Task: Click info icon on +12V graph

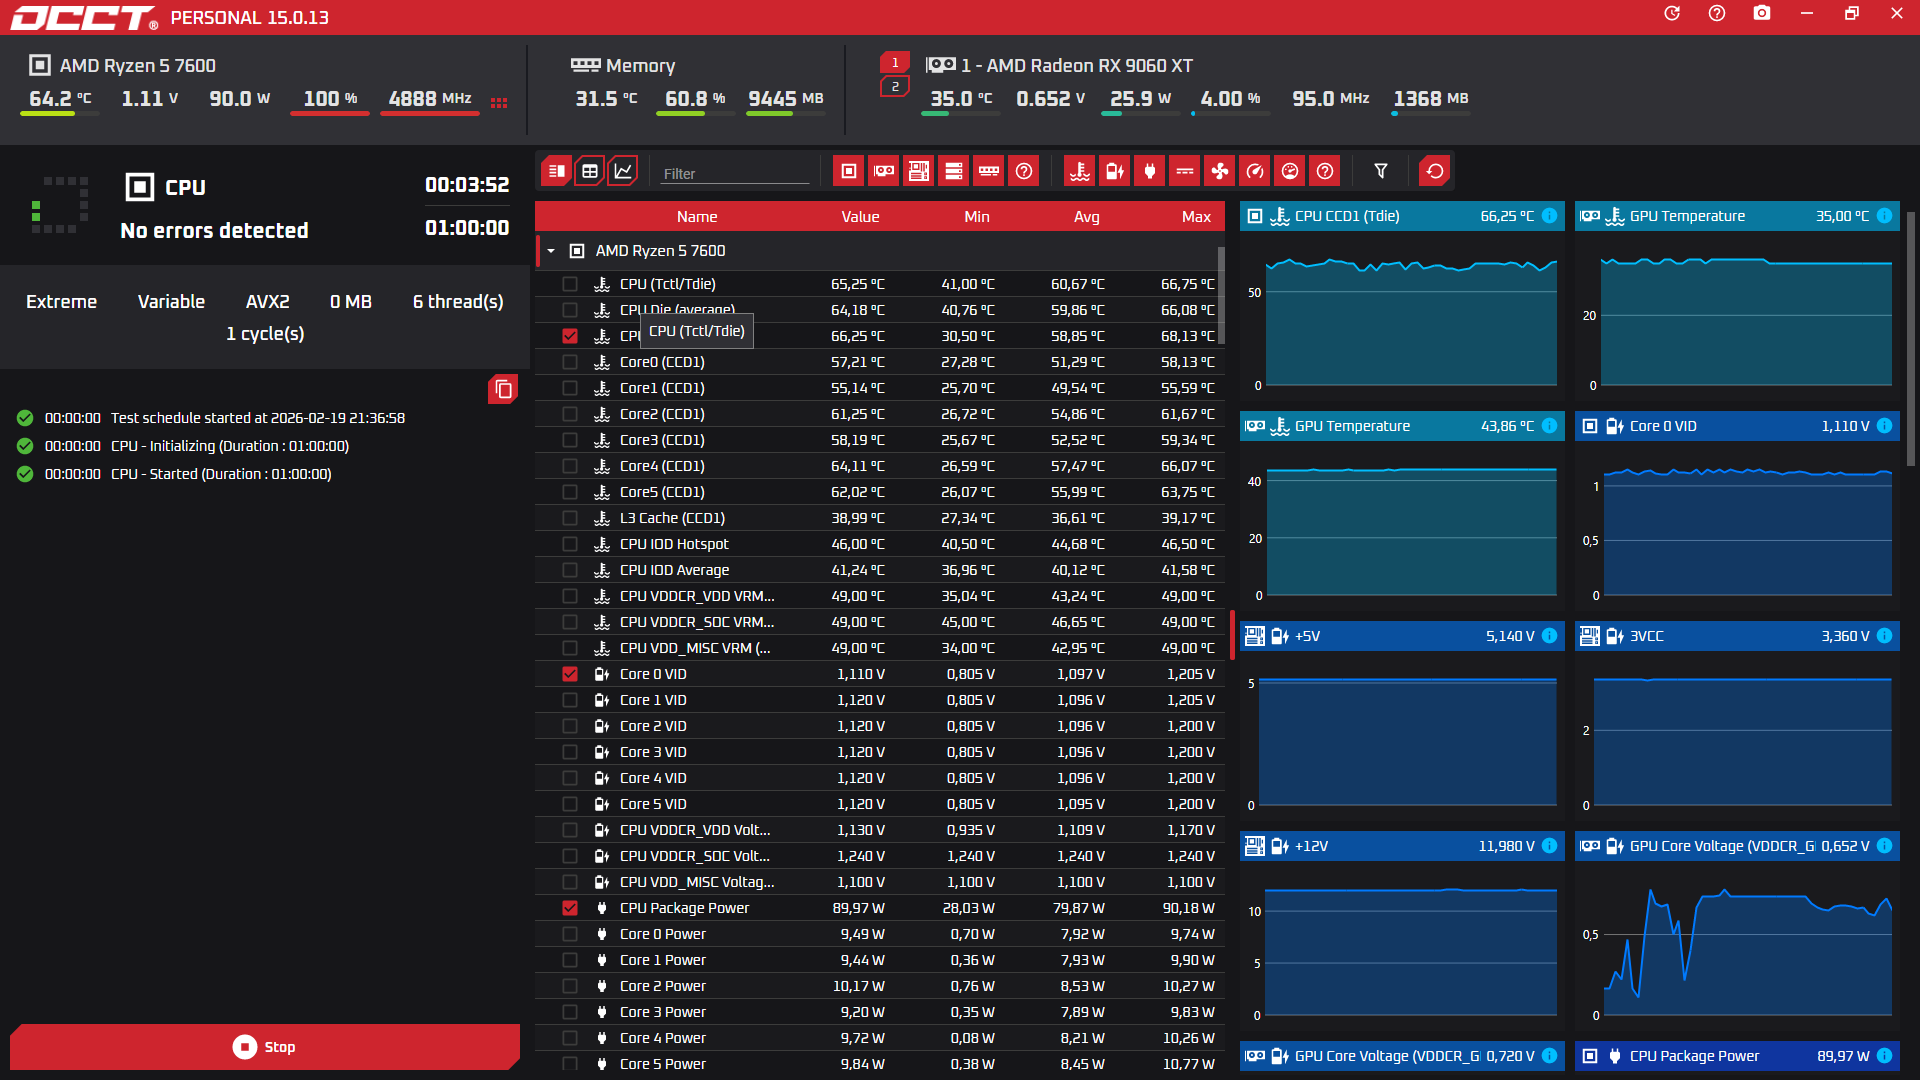Action: tap(1549, 846)
